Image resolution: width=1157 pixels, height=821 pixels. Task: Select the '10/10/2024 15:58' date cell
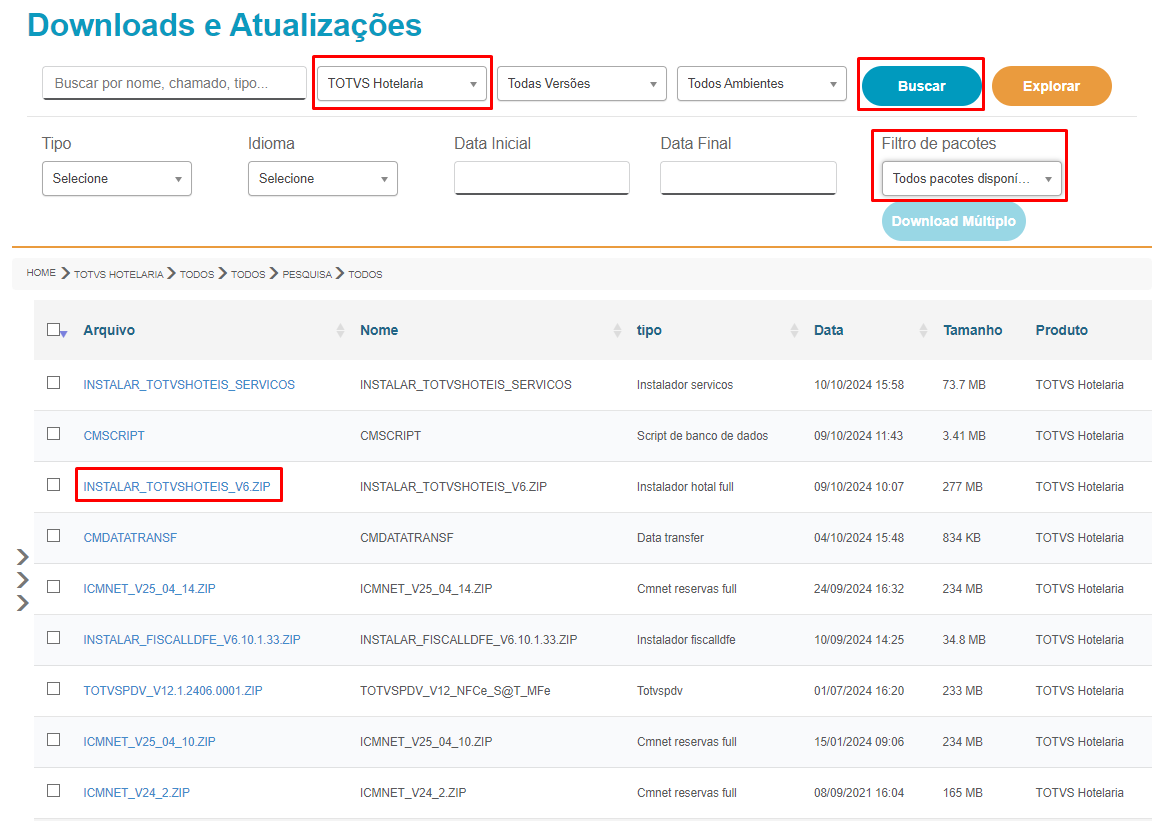[x=859, y=385]
